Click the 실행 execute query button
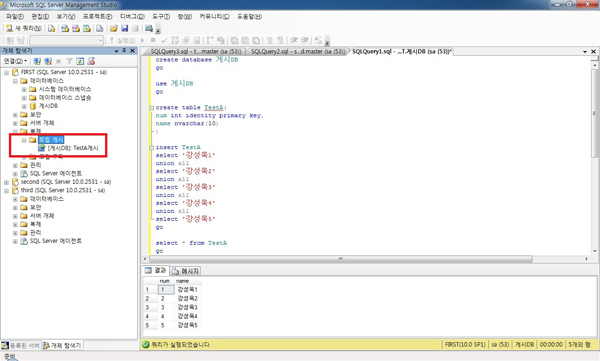 (122, 40)
